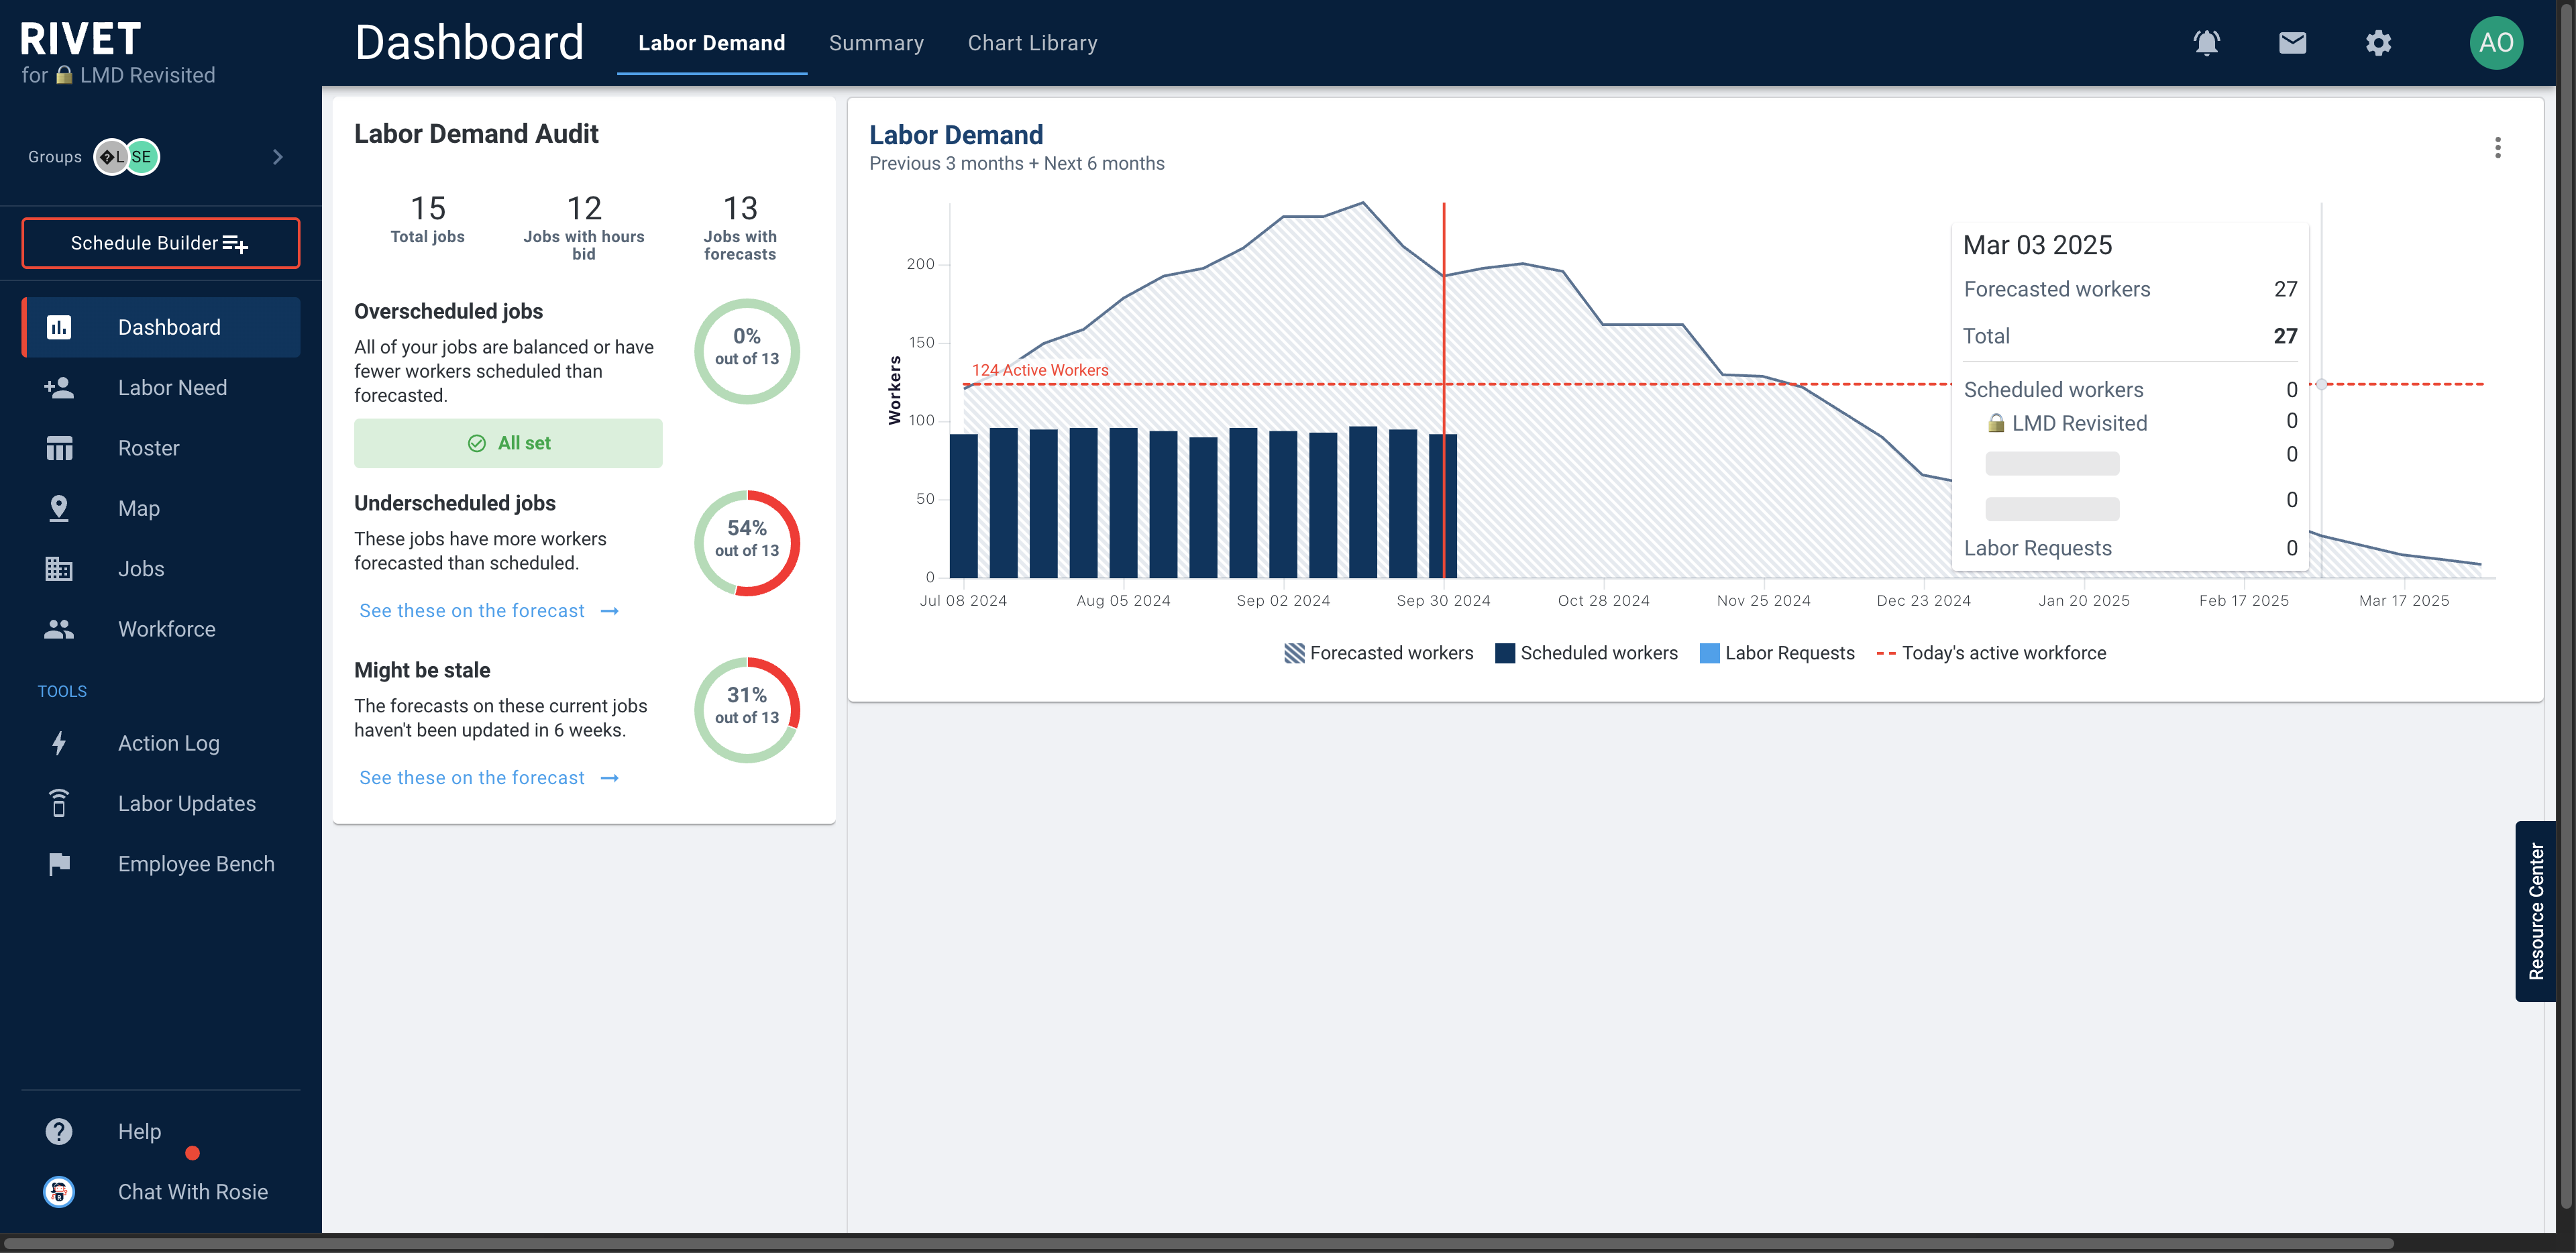Open the Labor Need menu item

pos(161,387)
